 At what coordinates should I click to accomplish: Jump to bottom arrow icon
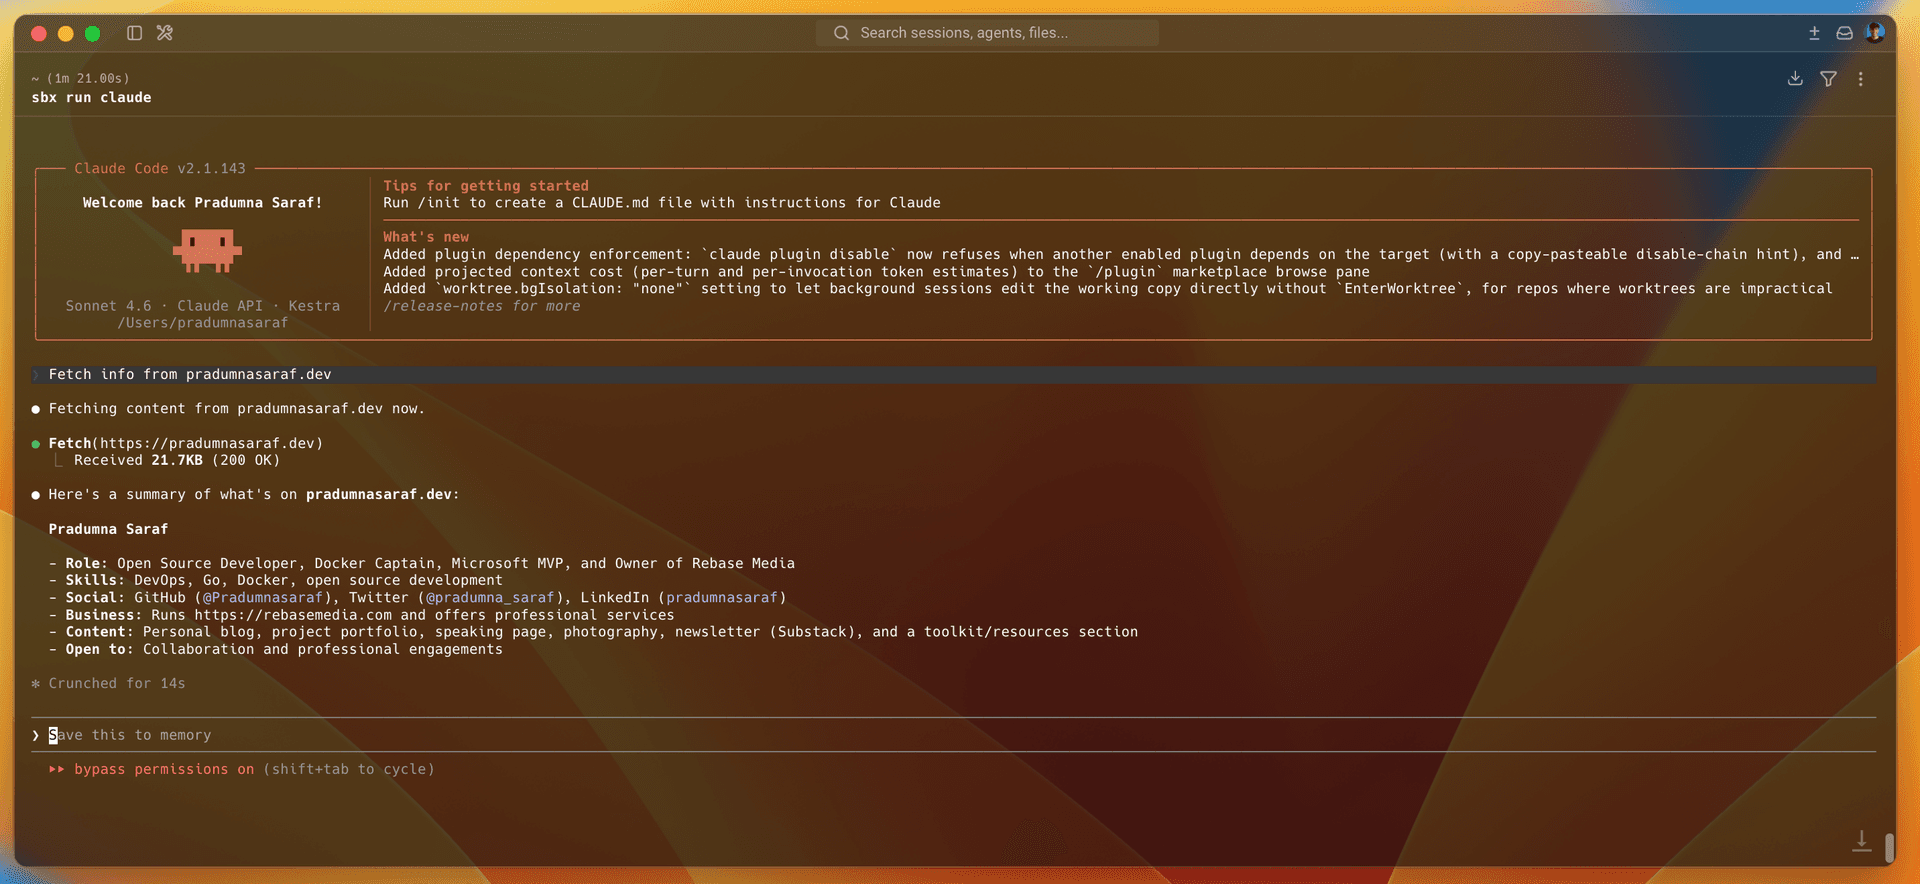tap(1861, 841)
